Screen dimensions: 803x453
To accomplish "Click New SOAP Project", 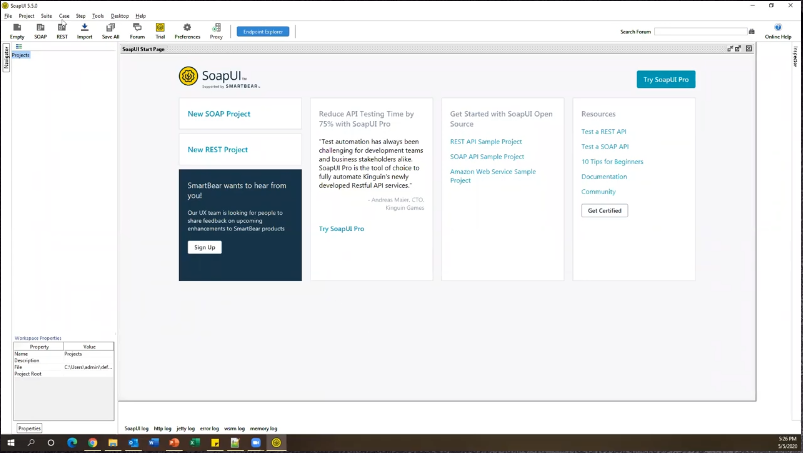I will [x=219, y=114].
